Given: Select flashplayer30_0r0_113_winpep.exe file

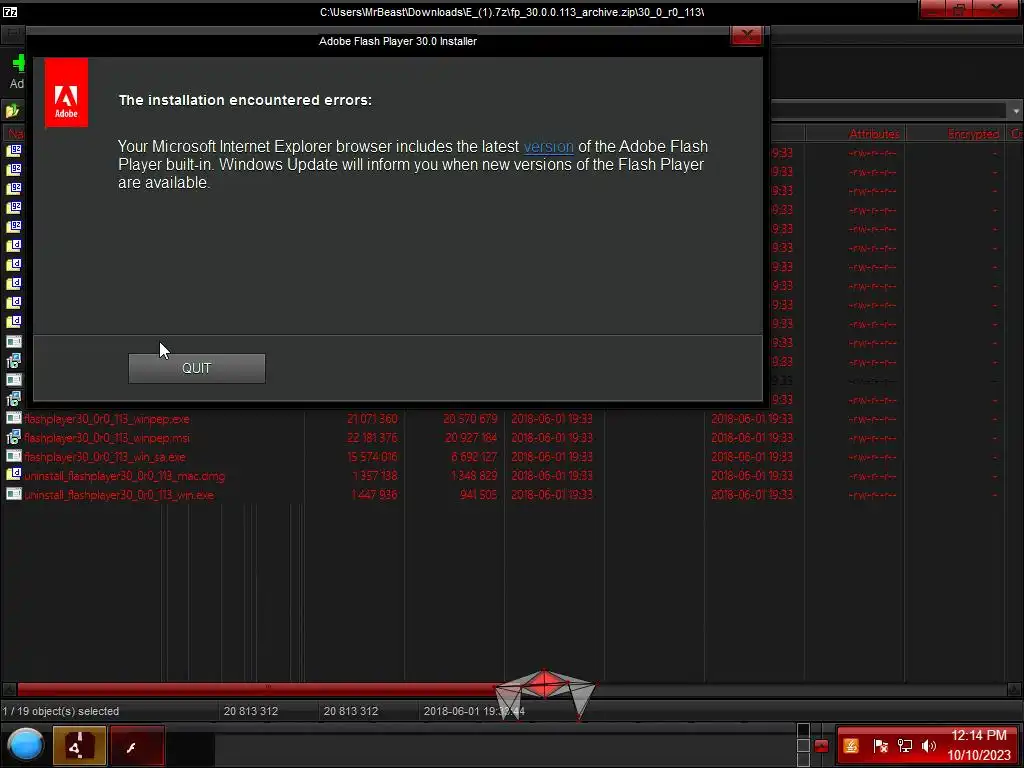Looking at the screenshot, I should pyautogui.click(x=106, y=419).
